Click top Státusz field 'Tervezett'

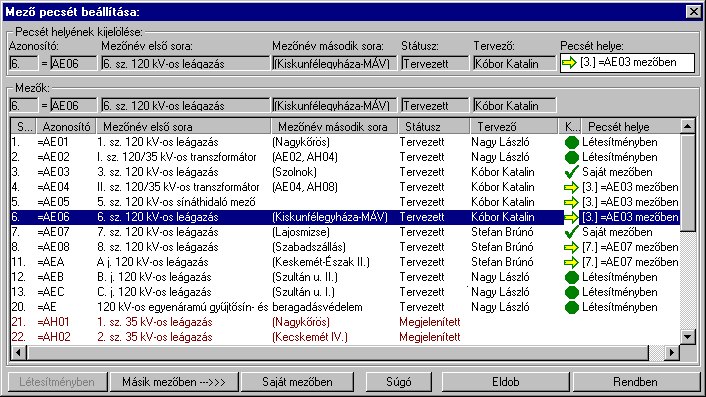coord(435,63)
